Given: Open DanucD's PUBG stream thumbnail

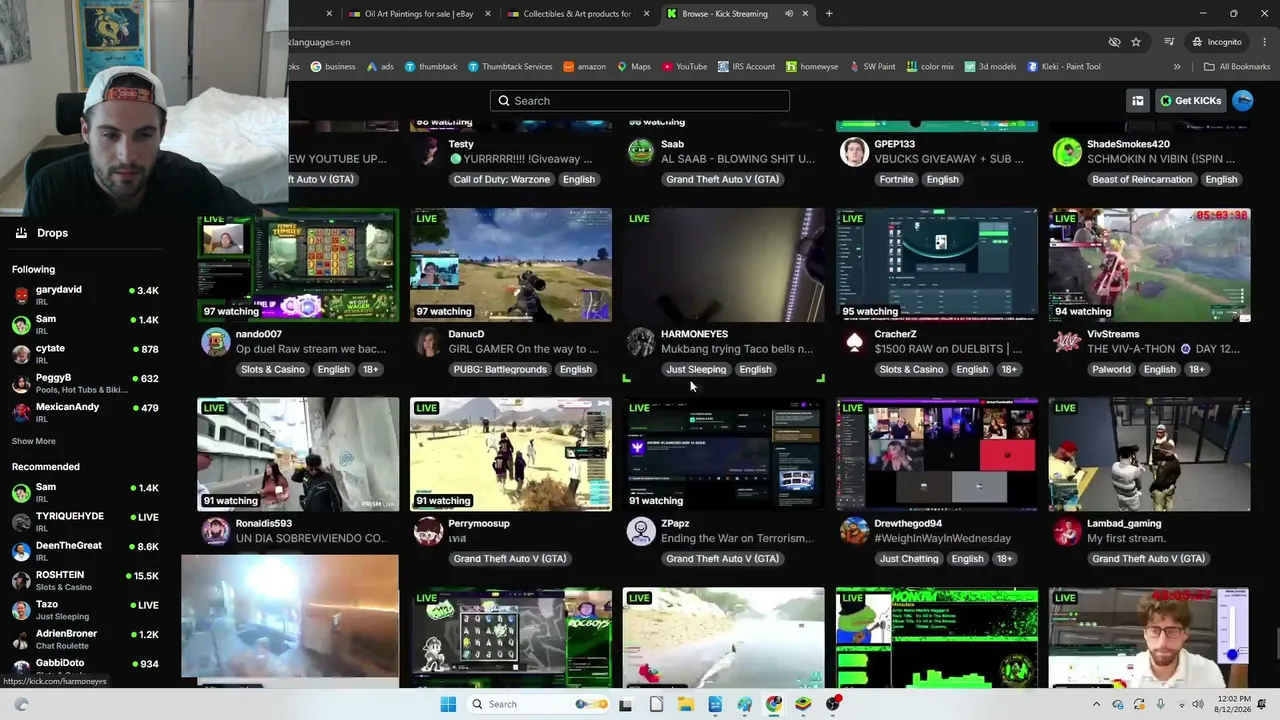Looking at the screenshot, I should pos(511,265).
